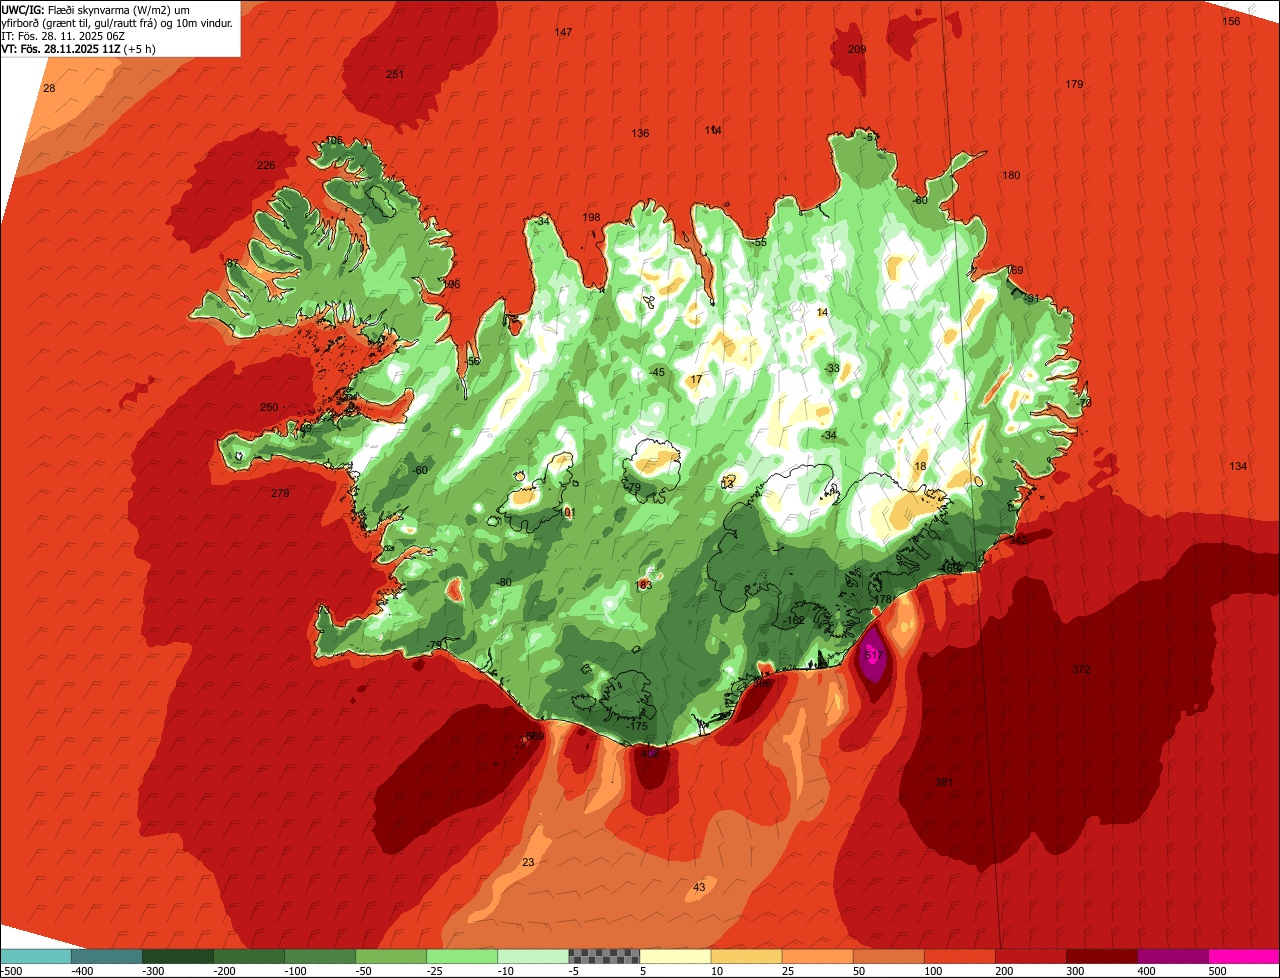Click the legend label -400
Viewport: 1280px width, 978px height.
(x=83, y=971)
